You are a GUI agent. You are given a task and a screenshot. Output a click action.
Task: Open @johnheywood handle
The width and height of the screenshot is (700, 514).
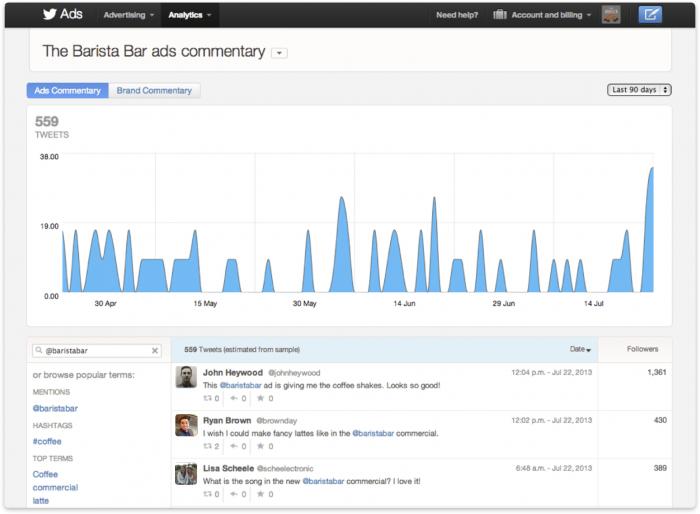point(294,372)
